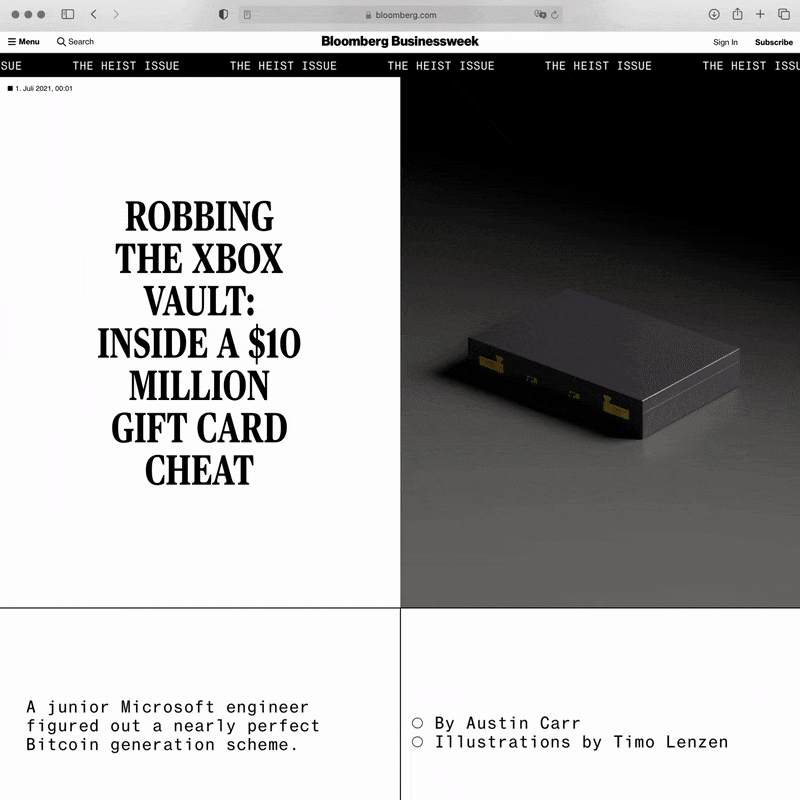Viewport: 800px width, 800px height.
Task: Click the bloomberg.com address field
Action: (x=401, y=15)
